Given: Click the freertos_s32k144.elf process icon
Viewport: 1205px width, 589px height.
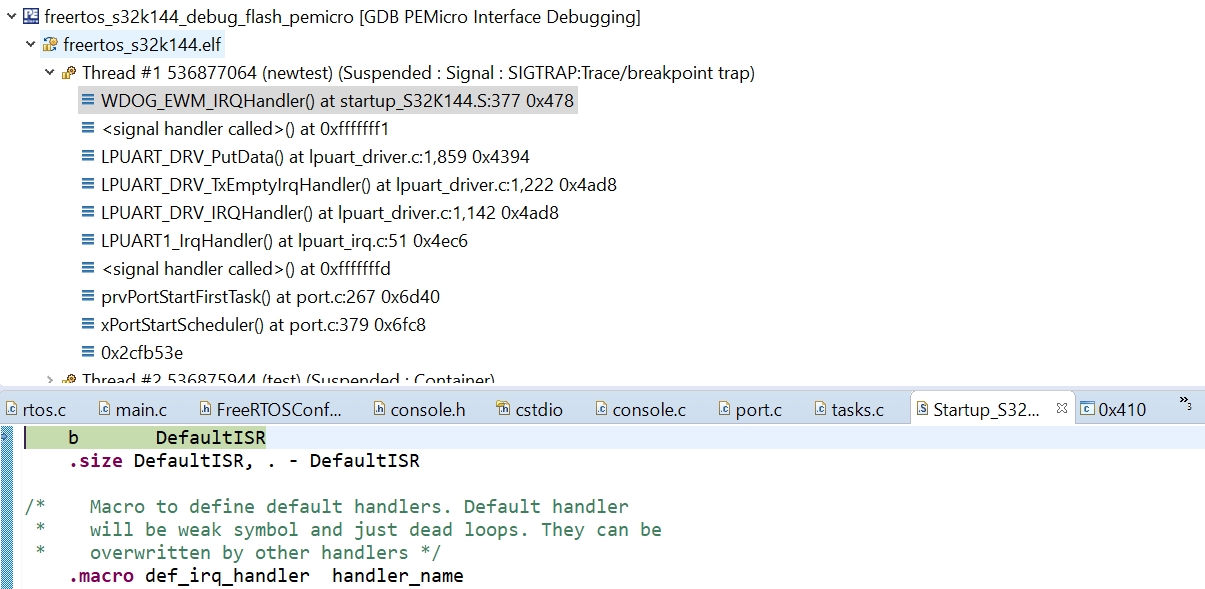Looking at the screenshot, I should (50, 45).
